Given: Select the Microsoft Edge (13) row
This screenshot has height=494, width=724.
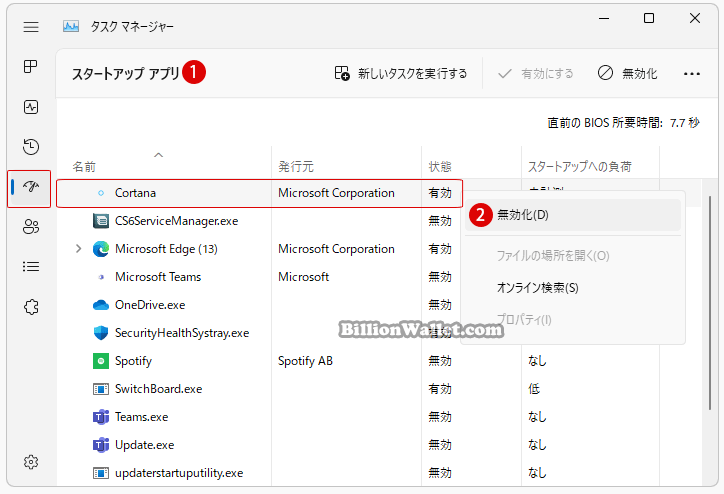Looking at the screenshot, I should 166,249.
